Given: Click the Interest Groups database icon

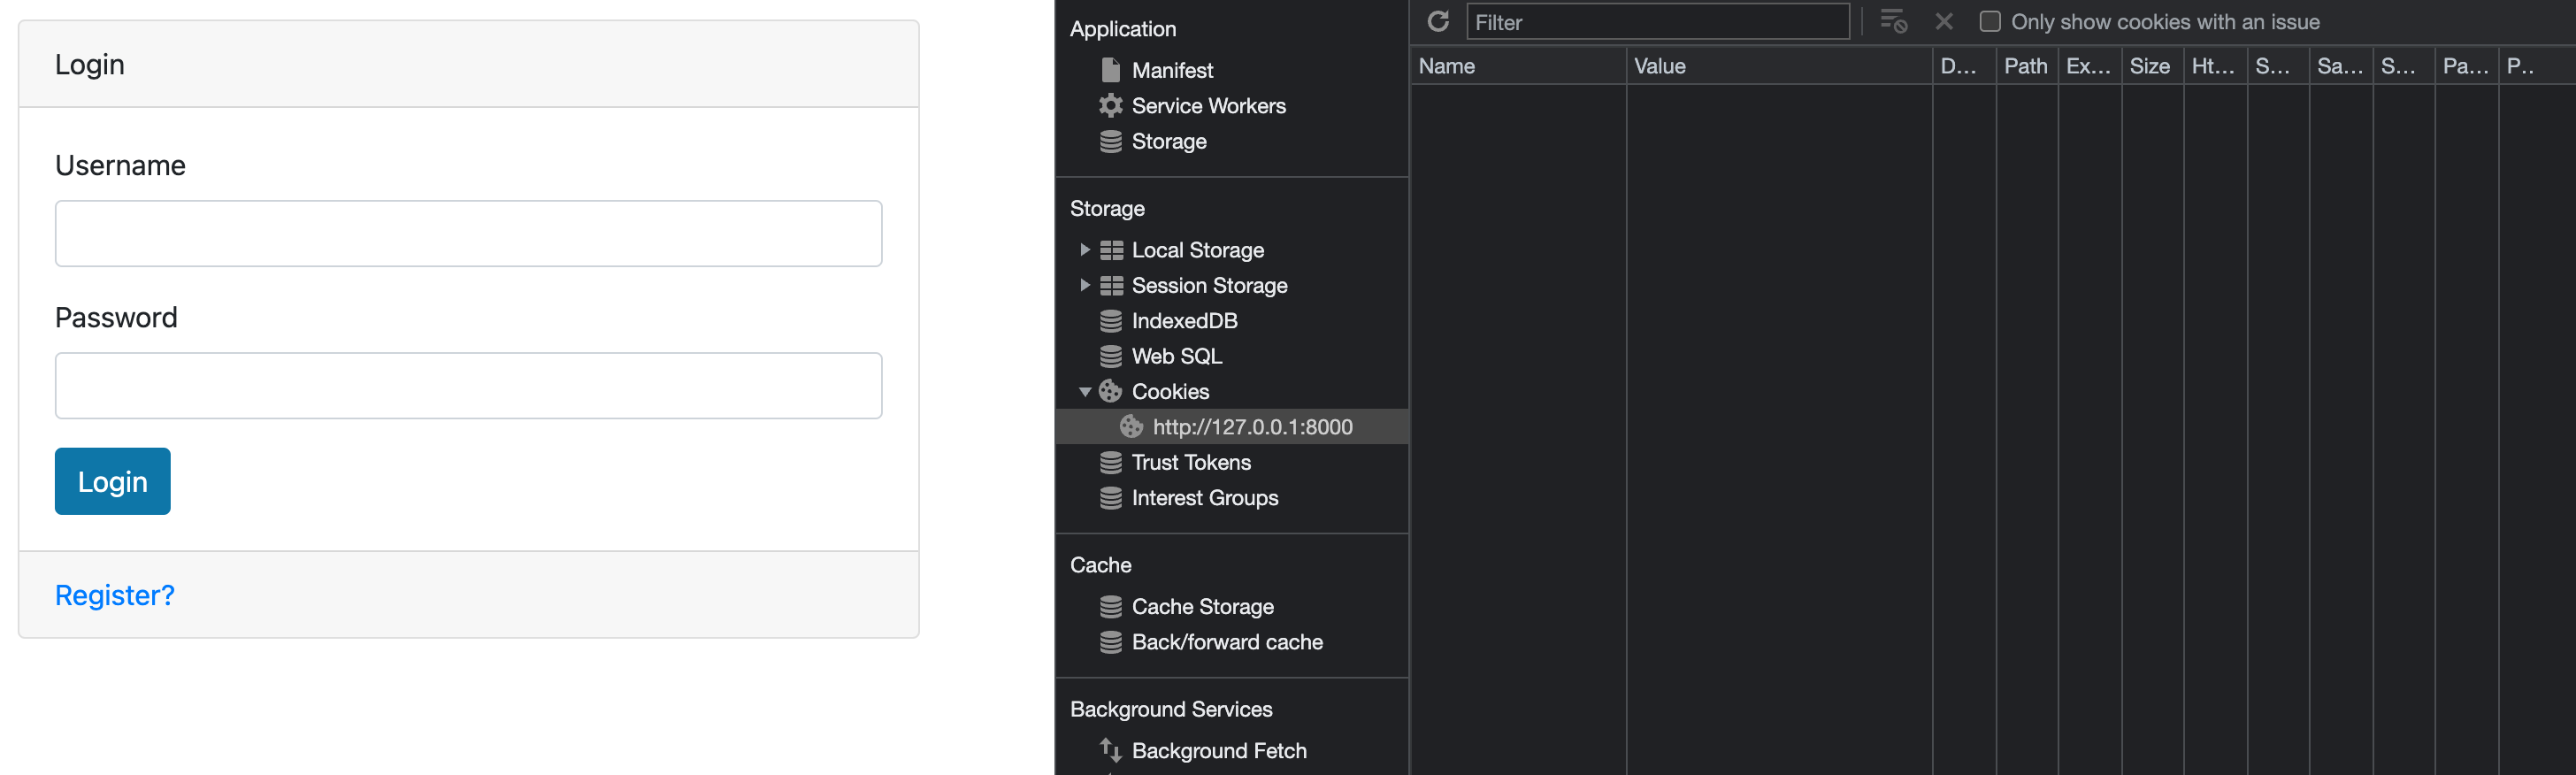Looking at the screenshot, I should pyautogui.click(x=1110, y=497).
